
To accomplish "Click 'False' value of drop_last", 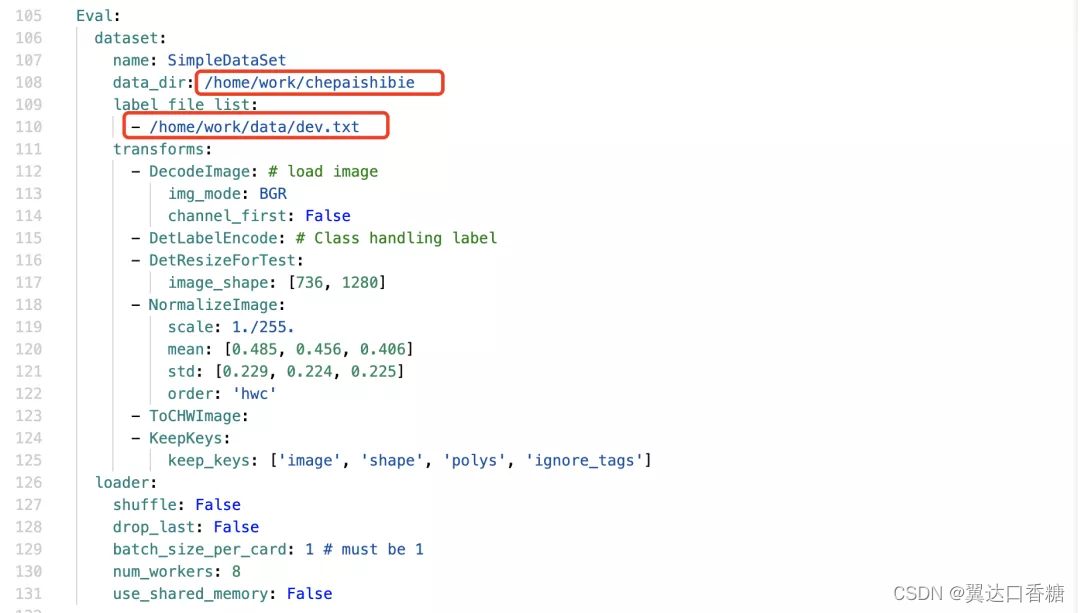I will pos(236,527).
